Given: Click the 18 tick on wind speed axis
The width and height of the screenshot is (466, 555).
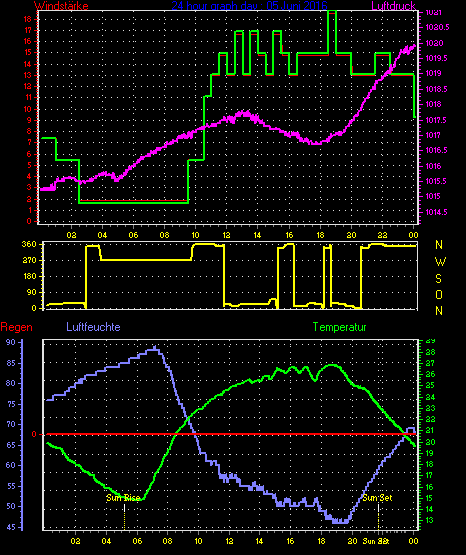Looking at the screenshot, I should (28, 19).
